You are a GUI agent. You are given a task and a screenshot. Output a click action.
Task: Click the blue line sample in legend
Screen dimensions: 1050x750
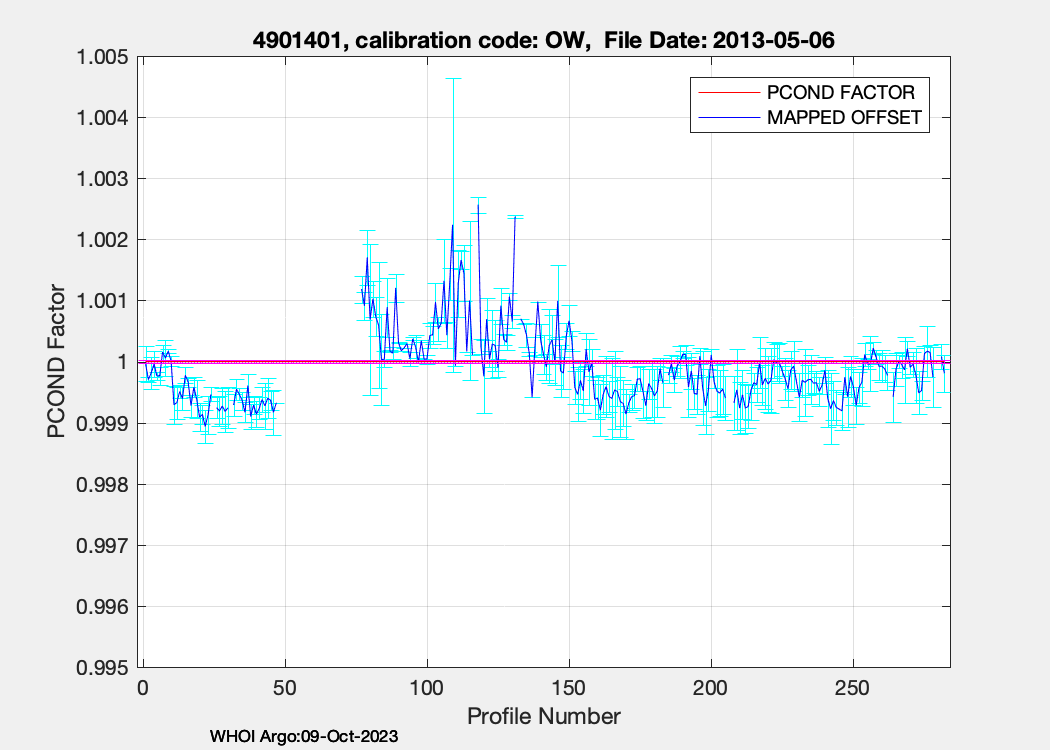[x=727, y=118]
